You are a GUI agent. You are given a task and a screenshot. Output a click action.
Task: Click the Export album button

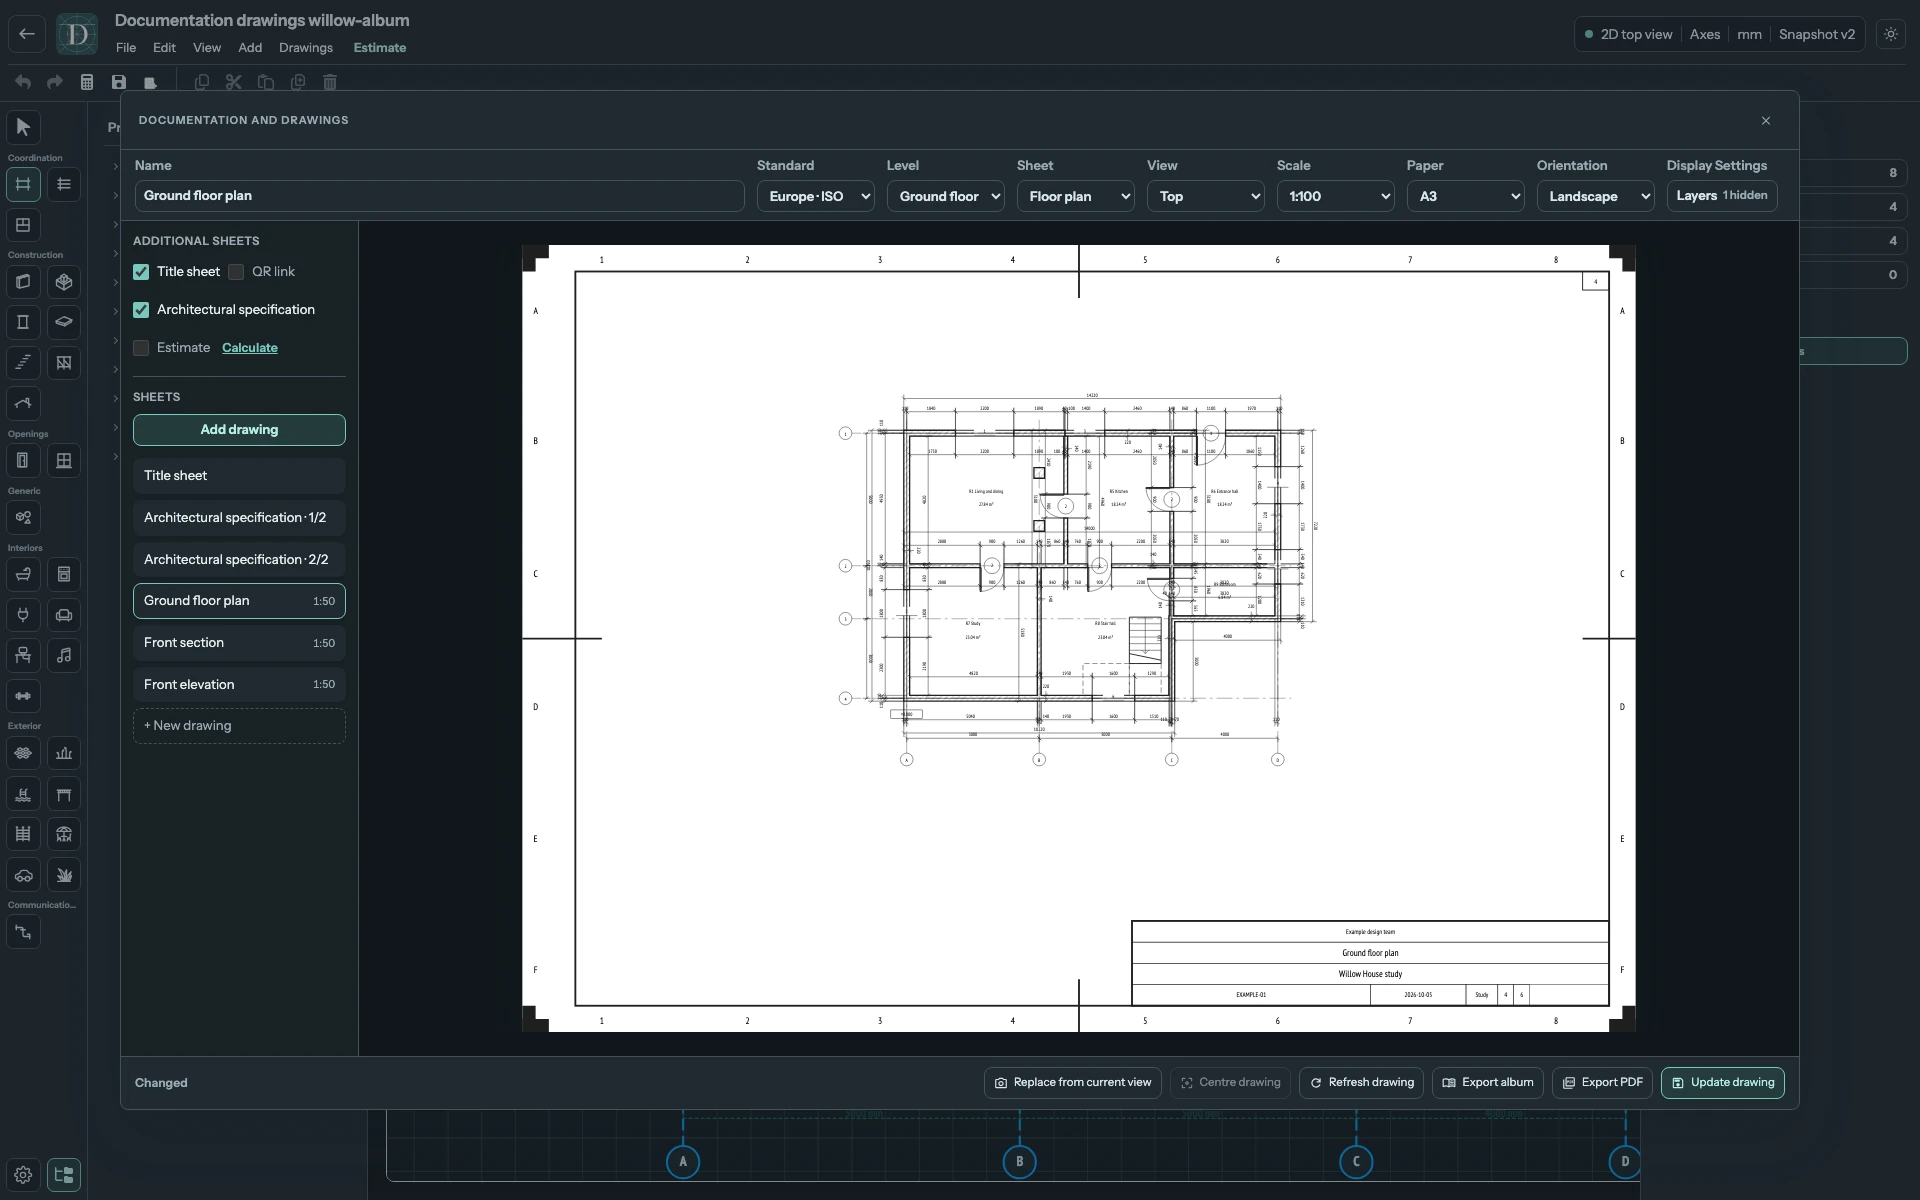[x=1488, y=1083]
